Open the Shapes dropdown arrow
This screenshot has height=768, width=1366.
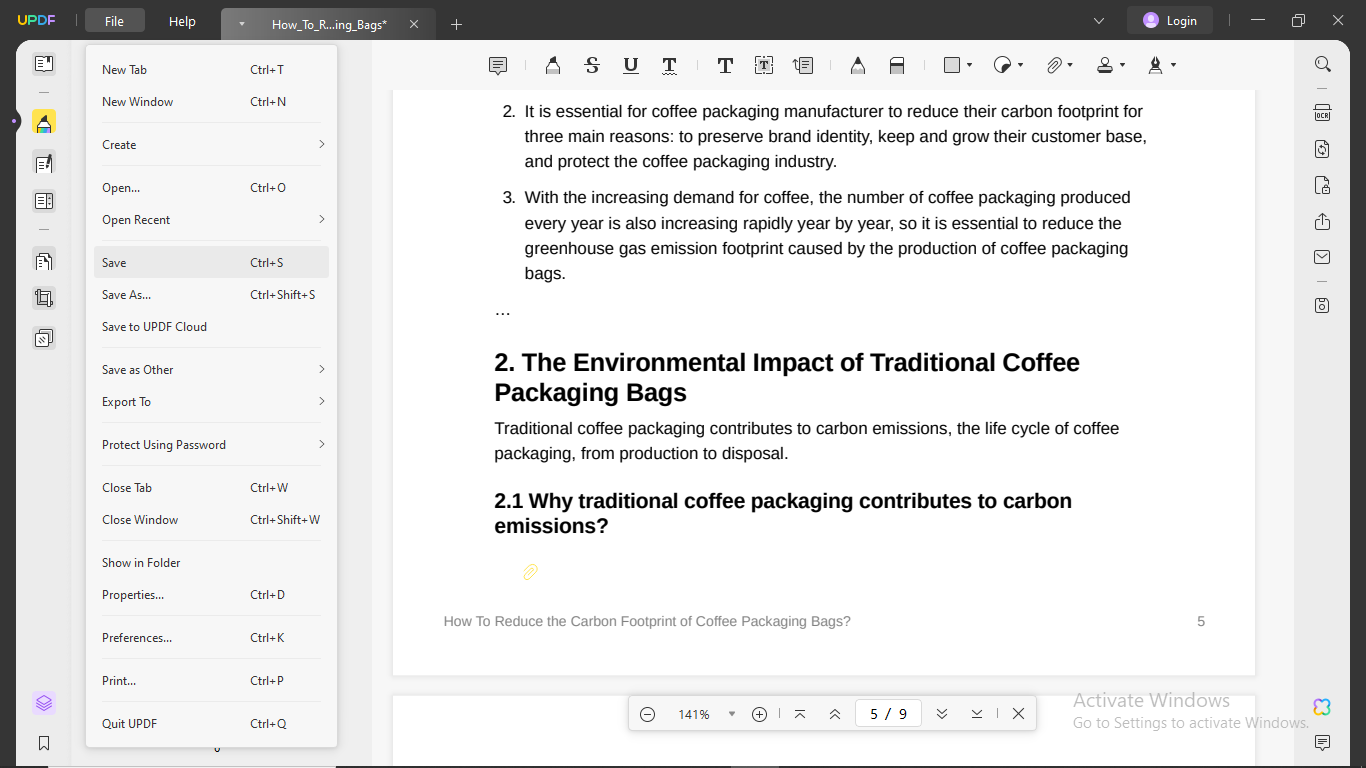[x=968, y=65]
